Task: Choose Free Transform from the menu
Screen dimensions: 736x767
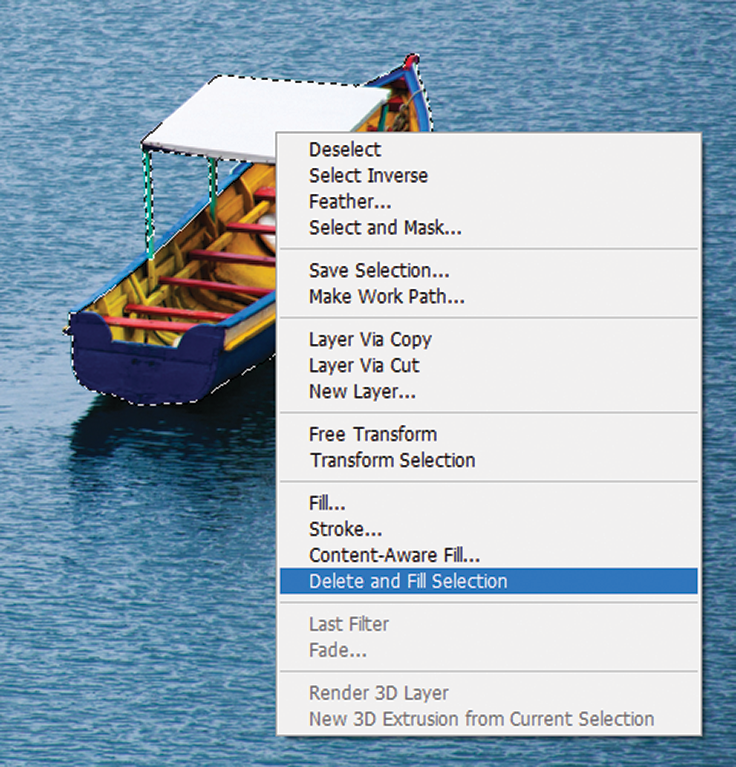Action: pyautogui.click(x=373, y=435)
